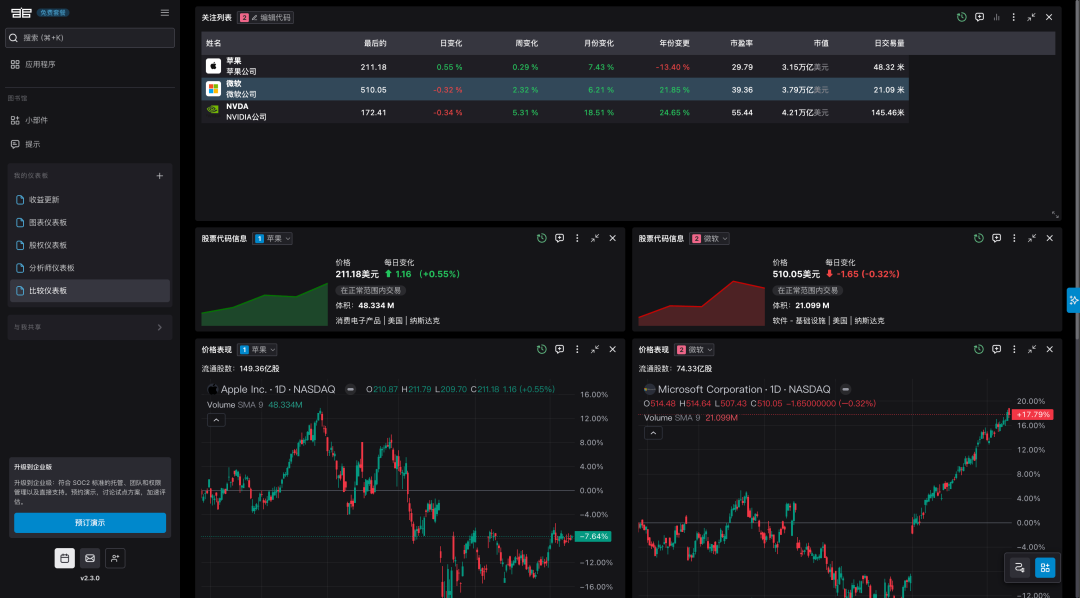Open the 微软 ticker dropdown in 股票代码信息
The height and width of the screenshot is (598, 1080).
coord(709,238)
